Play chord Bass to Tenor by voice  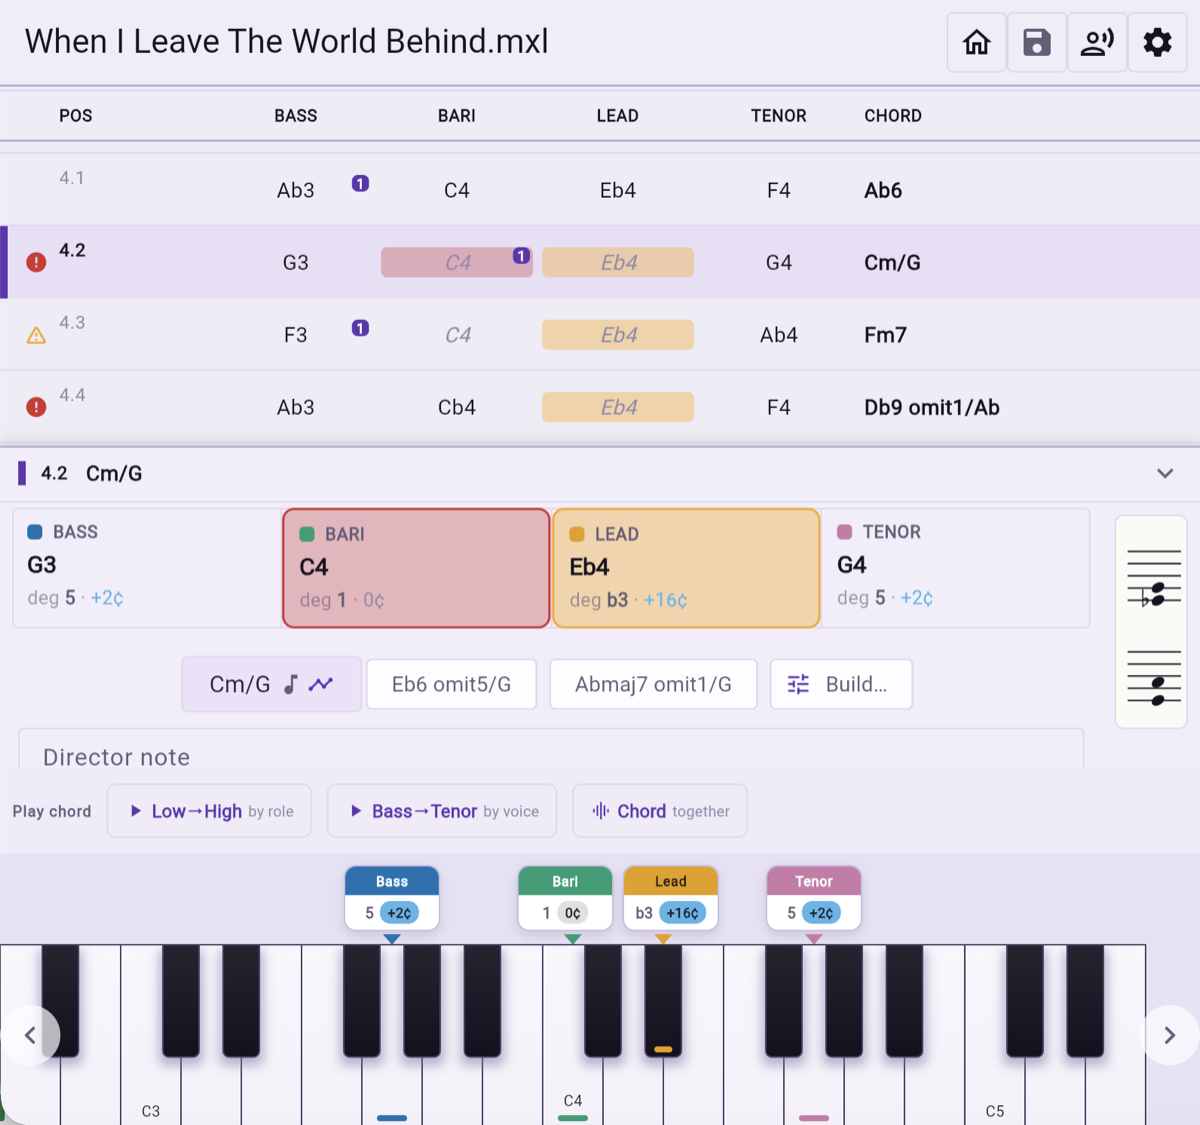click(442, 811)
